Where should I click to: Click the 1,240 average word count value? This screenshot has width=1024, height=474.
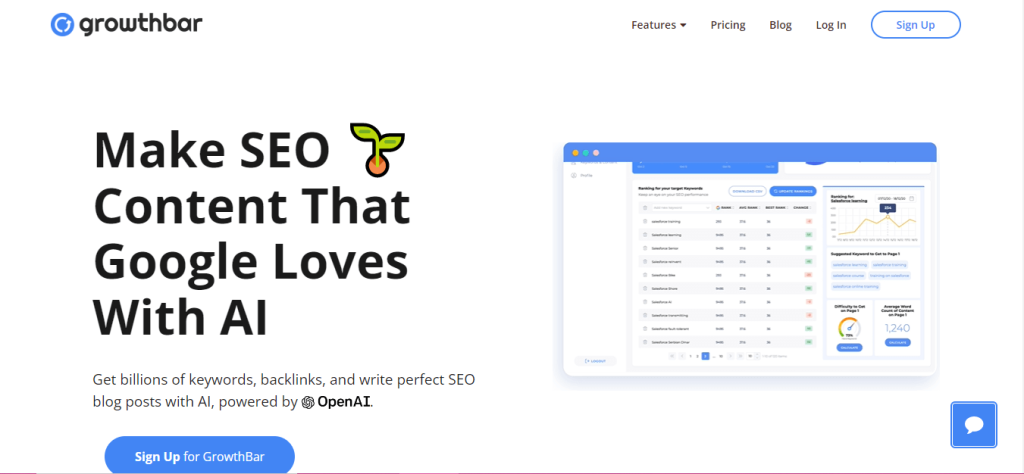(x=898, y=328)
